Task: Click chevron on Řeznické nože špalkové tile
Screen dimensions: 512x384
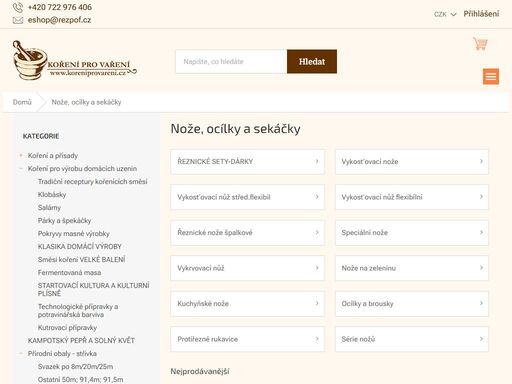Action: [317, 232]
